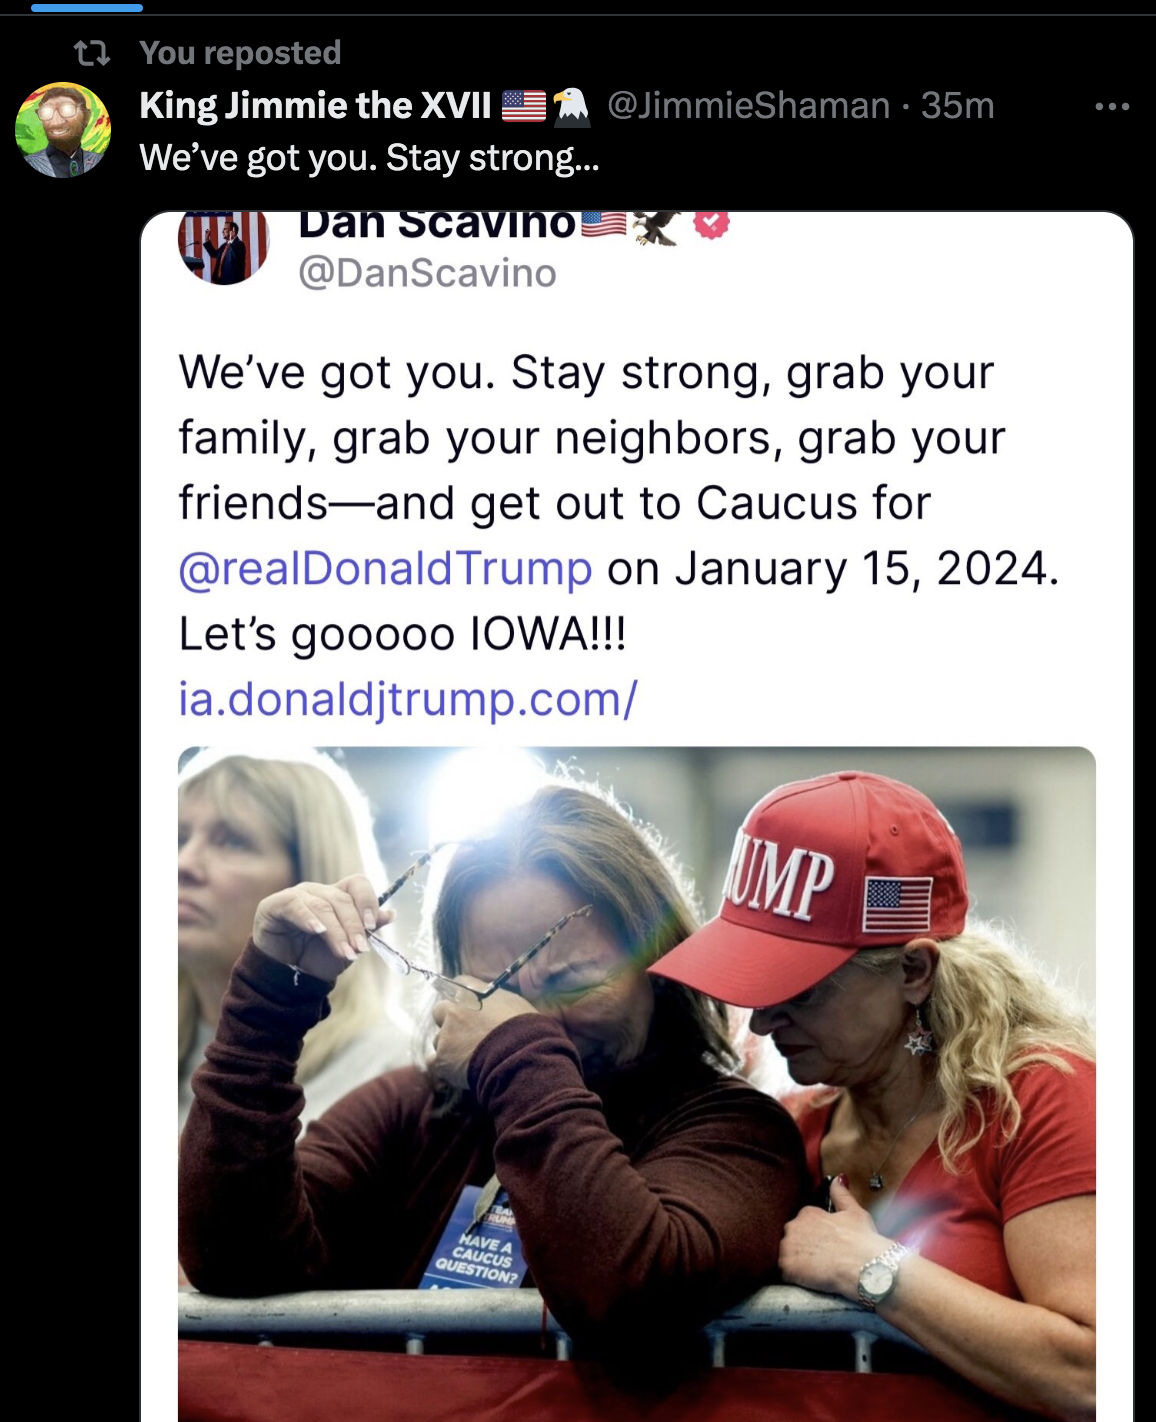Open the "You reposted" label
The image size is (1156, 1422).
[240, 52]
